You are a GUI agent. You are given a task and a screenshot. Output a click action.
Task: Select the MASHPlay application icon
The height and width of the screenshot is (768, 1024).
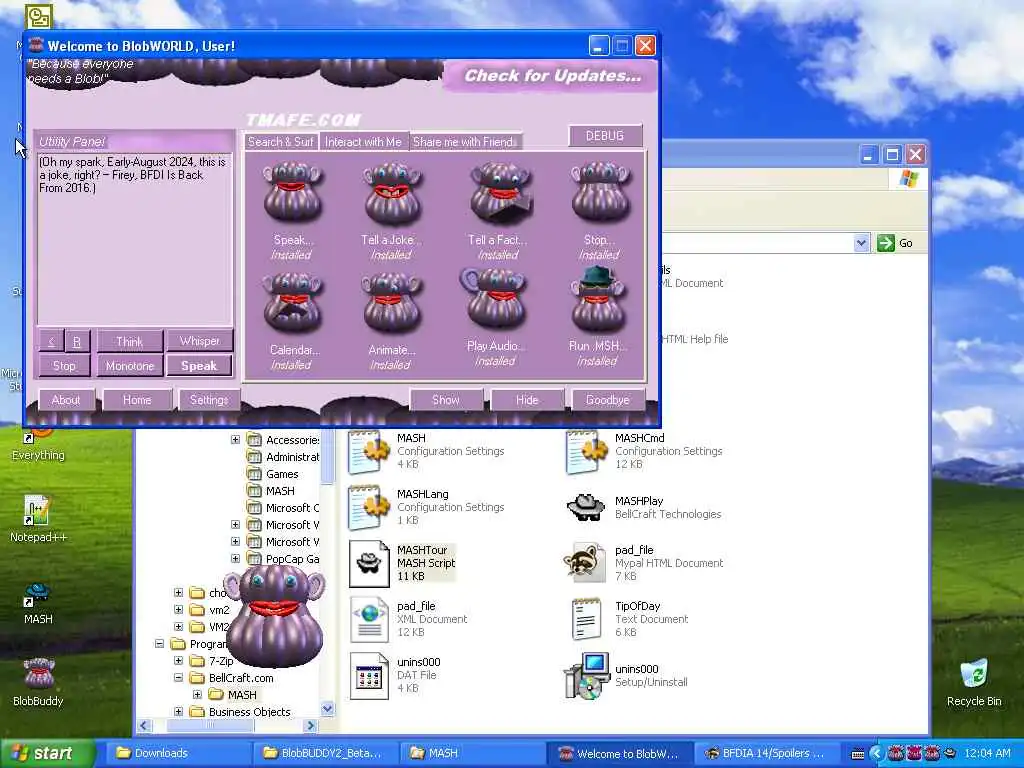click(644, 507)
